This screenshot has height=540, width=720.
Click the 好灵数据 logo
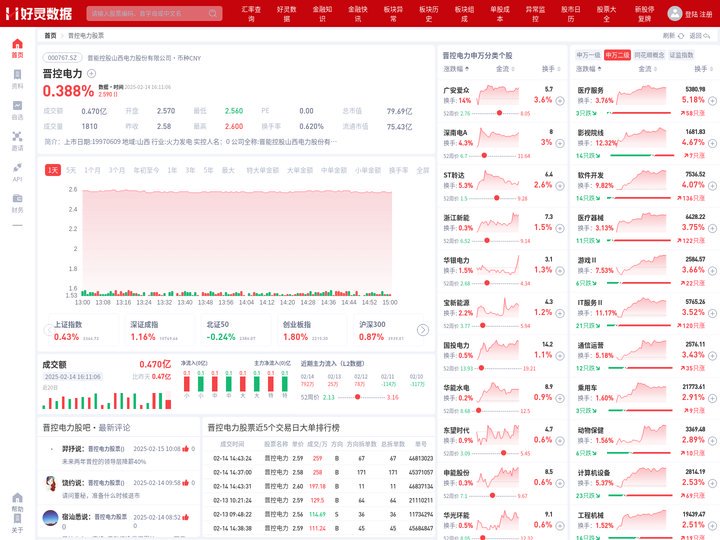[39, 14]
